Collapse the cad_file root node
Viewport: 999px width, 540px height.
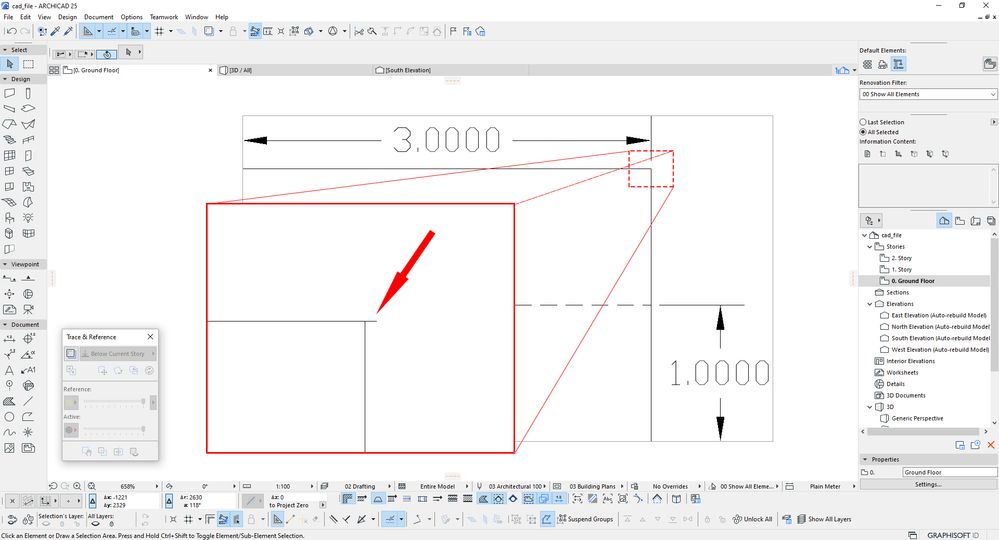[x=865, y=235]
